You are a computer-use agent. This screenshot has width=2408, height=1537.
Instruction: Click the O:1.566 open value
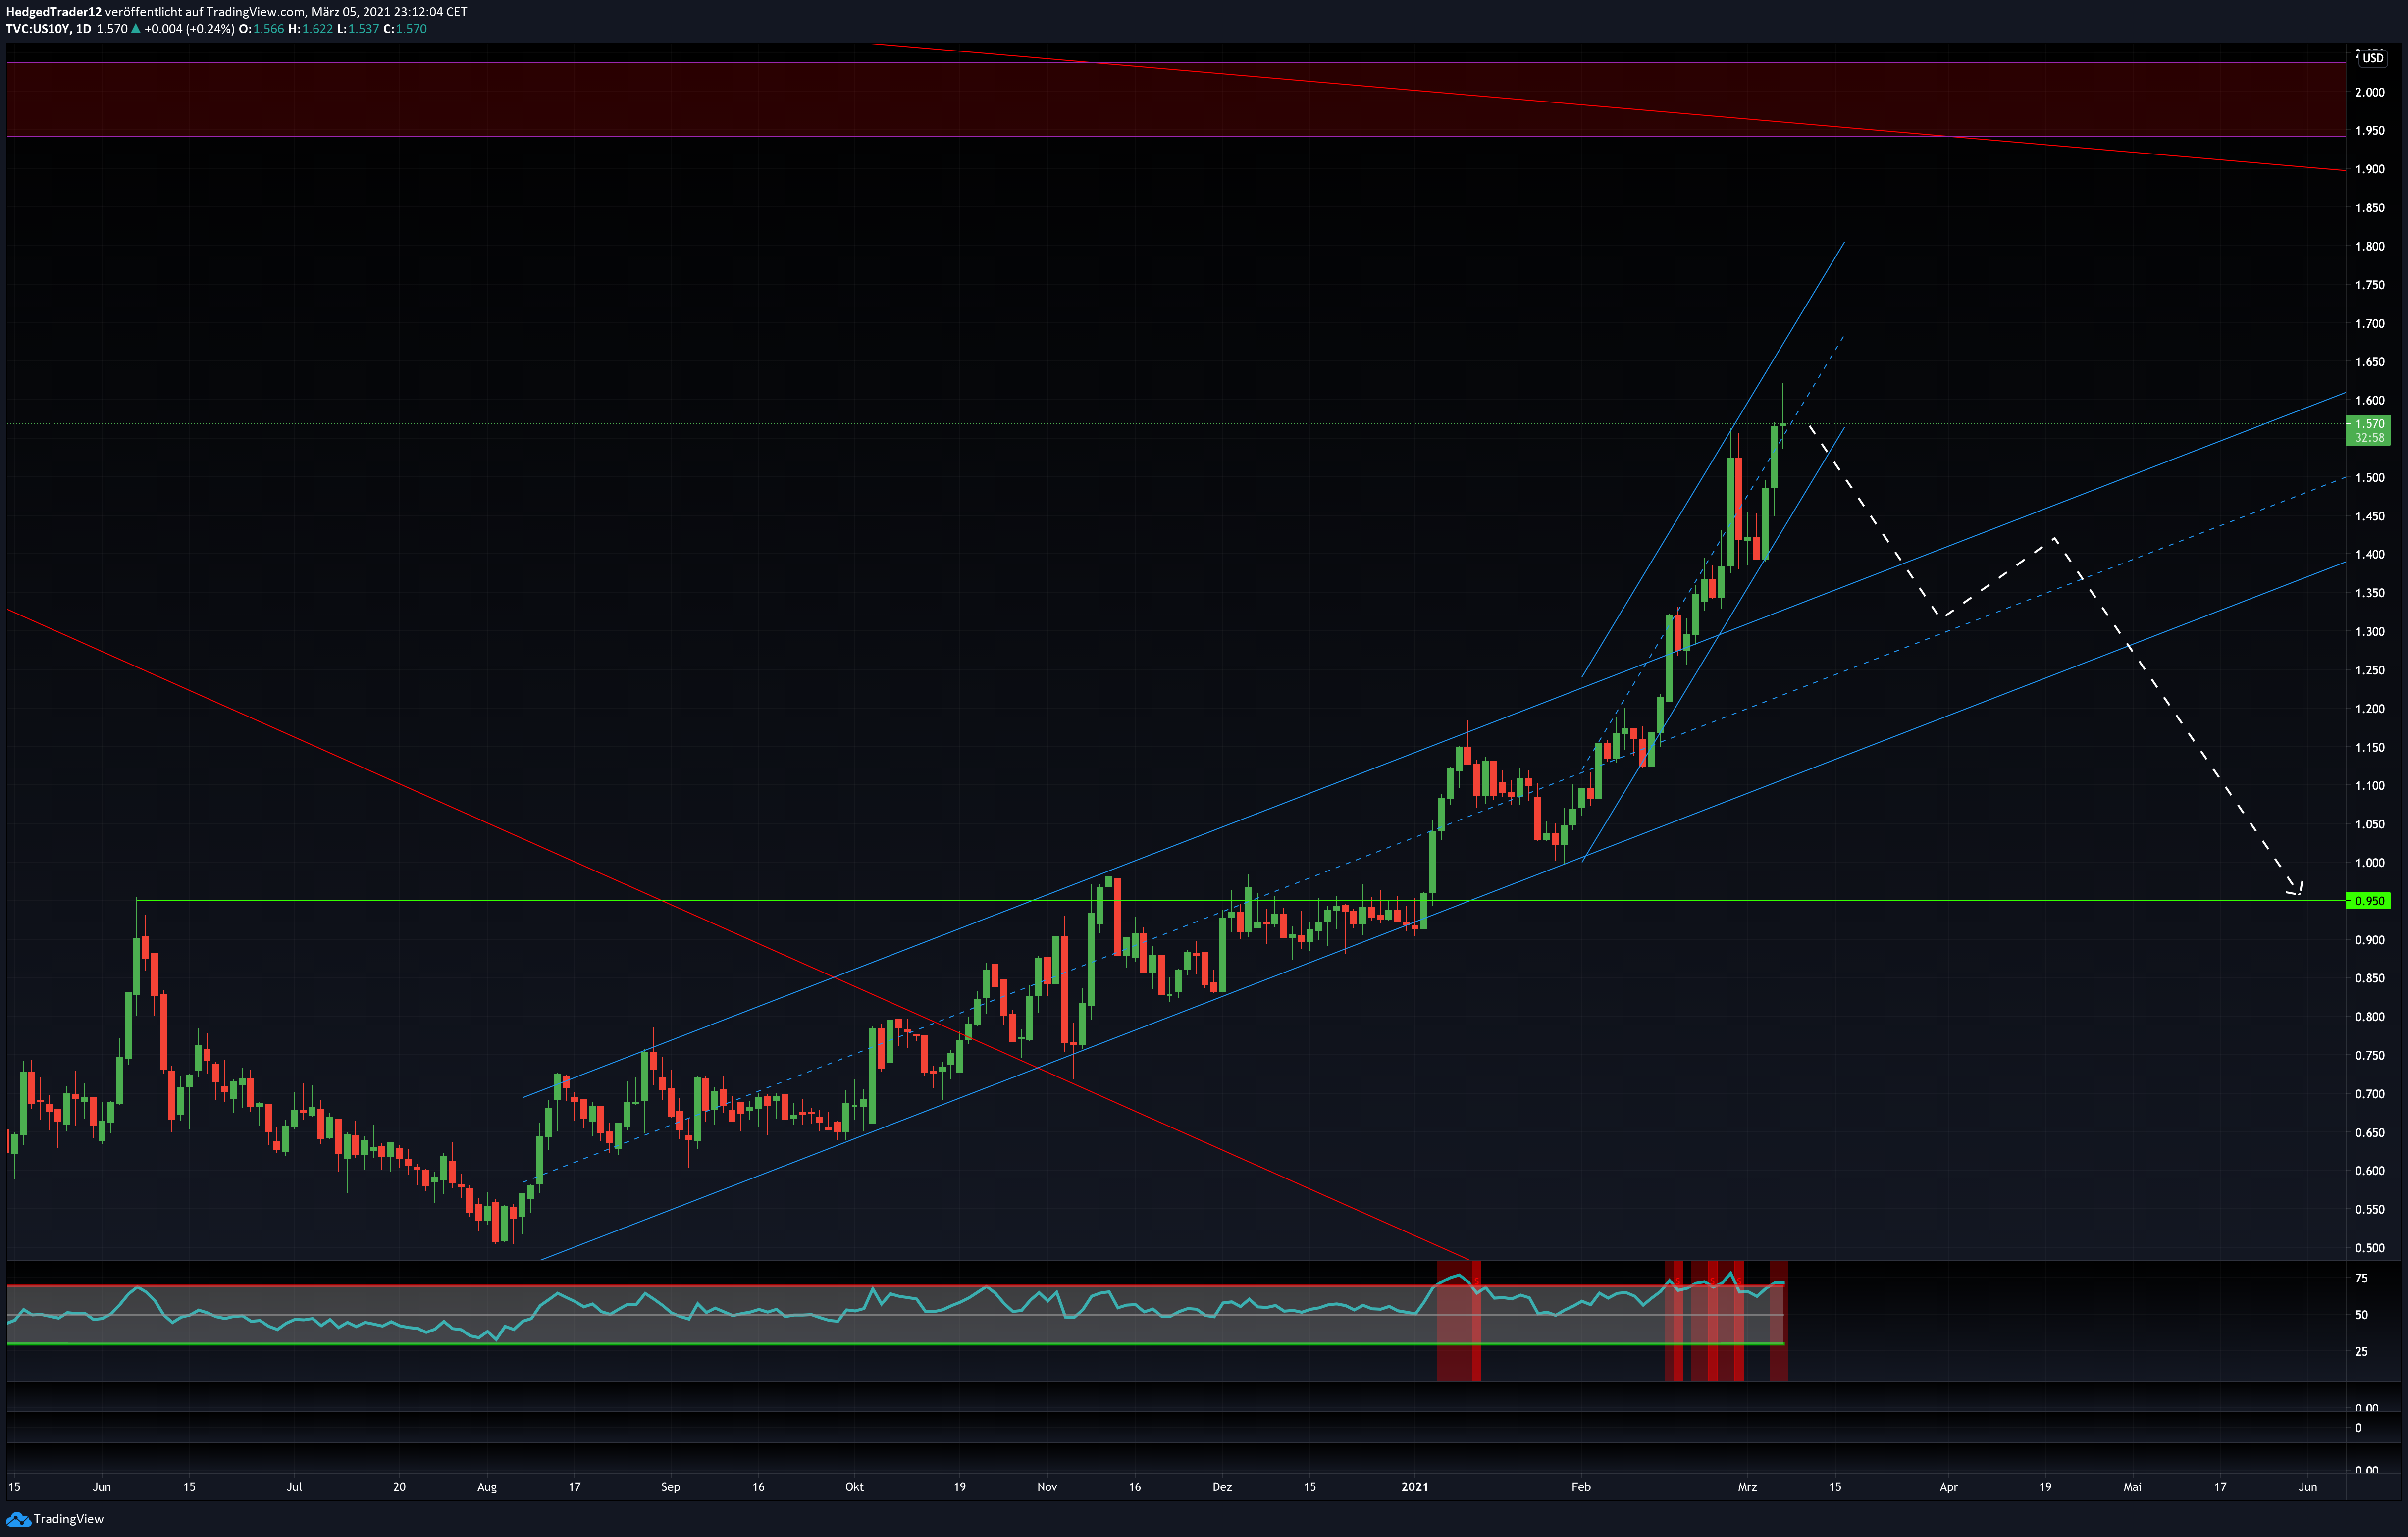(x=261, y=29)
